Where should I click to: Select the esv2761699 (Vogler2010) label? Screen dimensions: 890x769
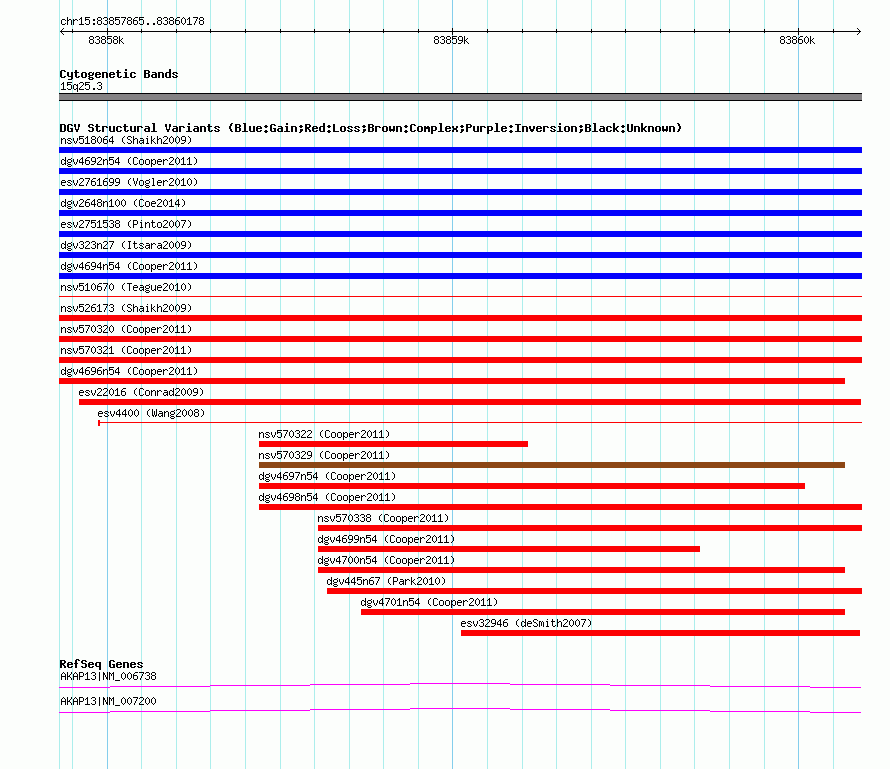pyautogui.click(x=129, y=182)
